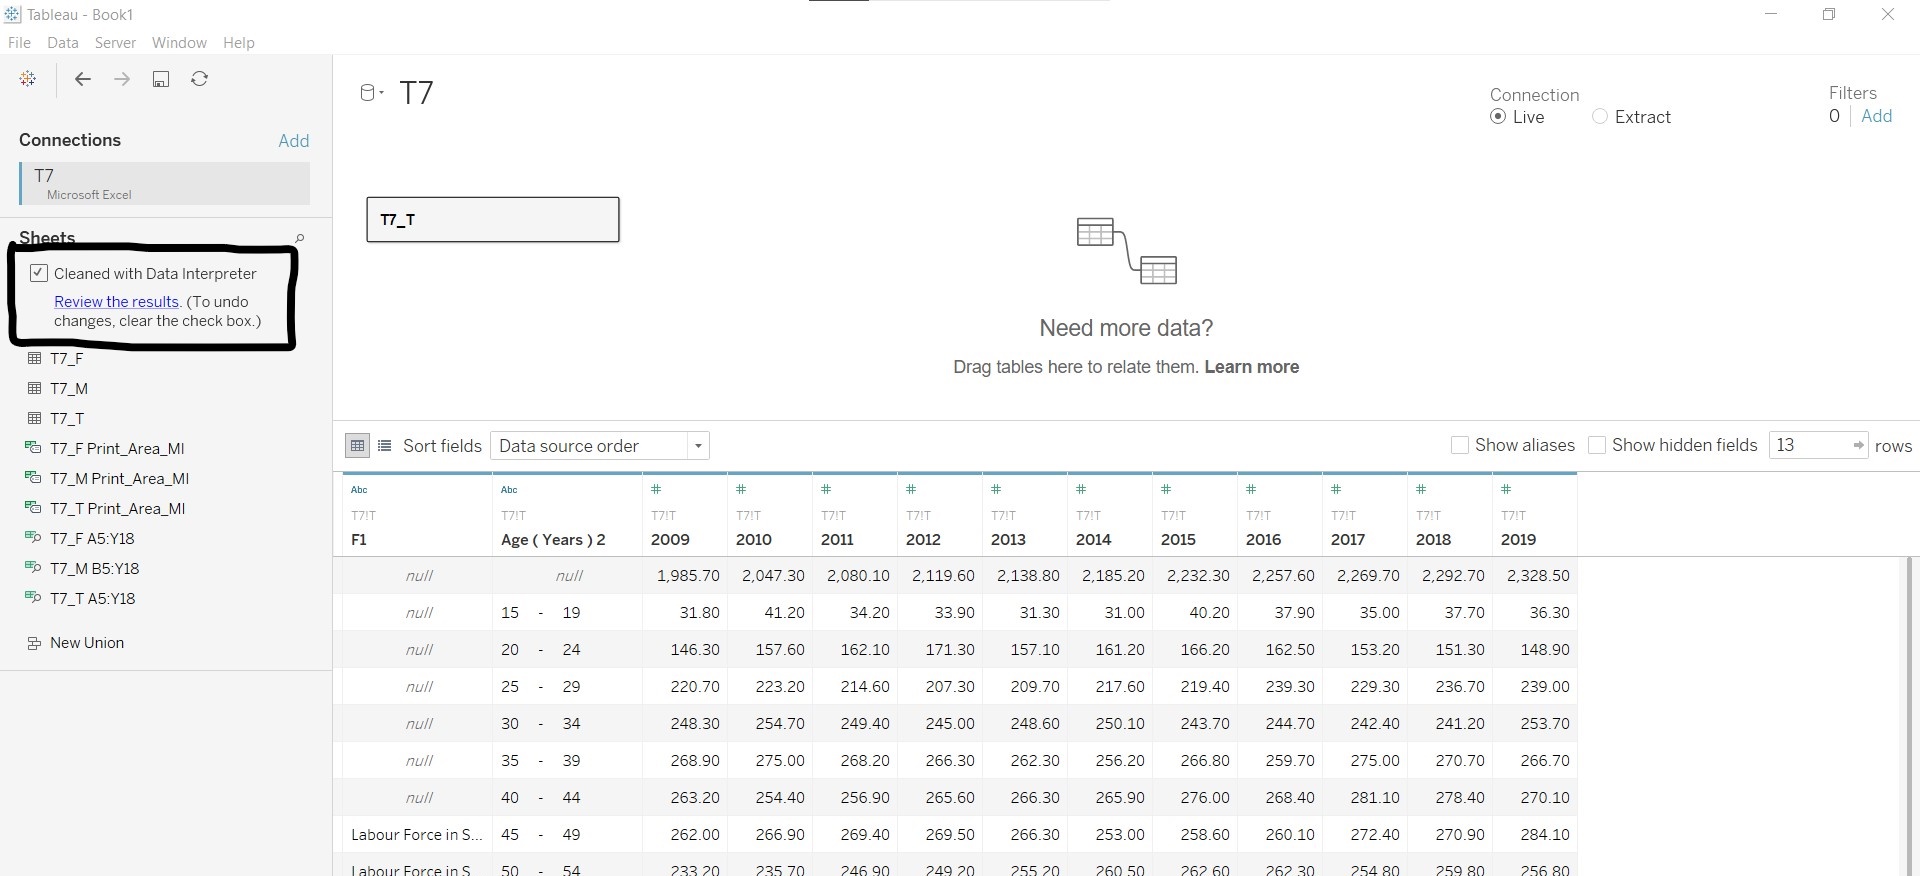This screenshot has width=1920, height=876.
Task: Click named range icon for T7_F Print_Area_MI
Action: [33, 448]
